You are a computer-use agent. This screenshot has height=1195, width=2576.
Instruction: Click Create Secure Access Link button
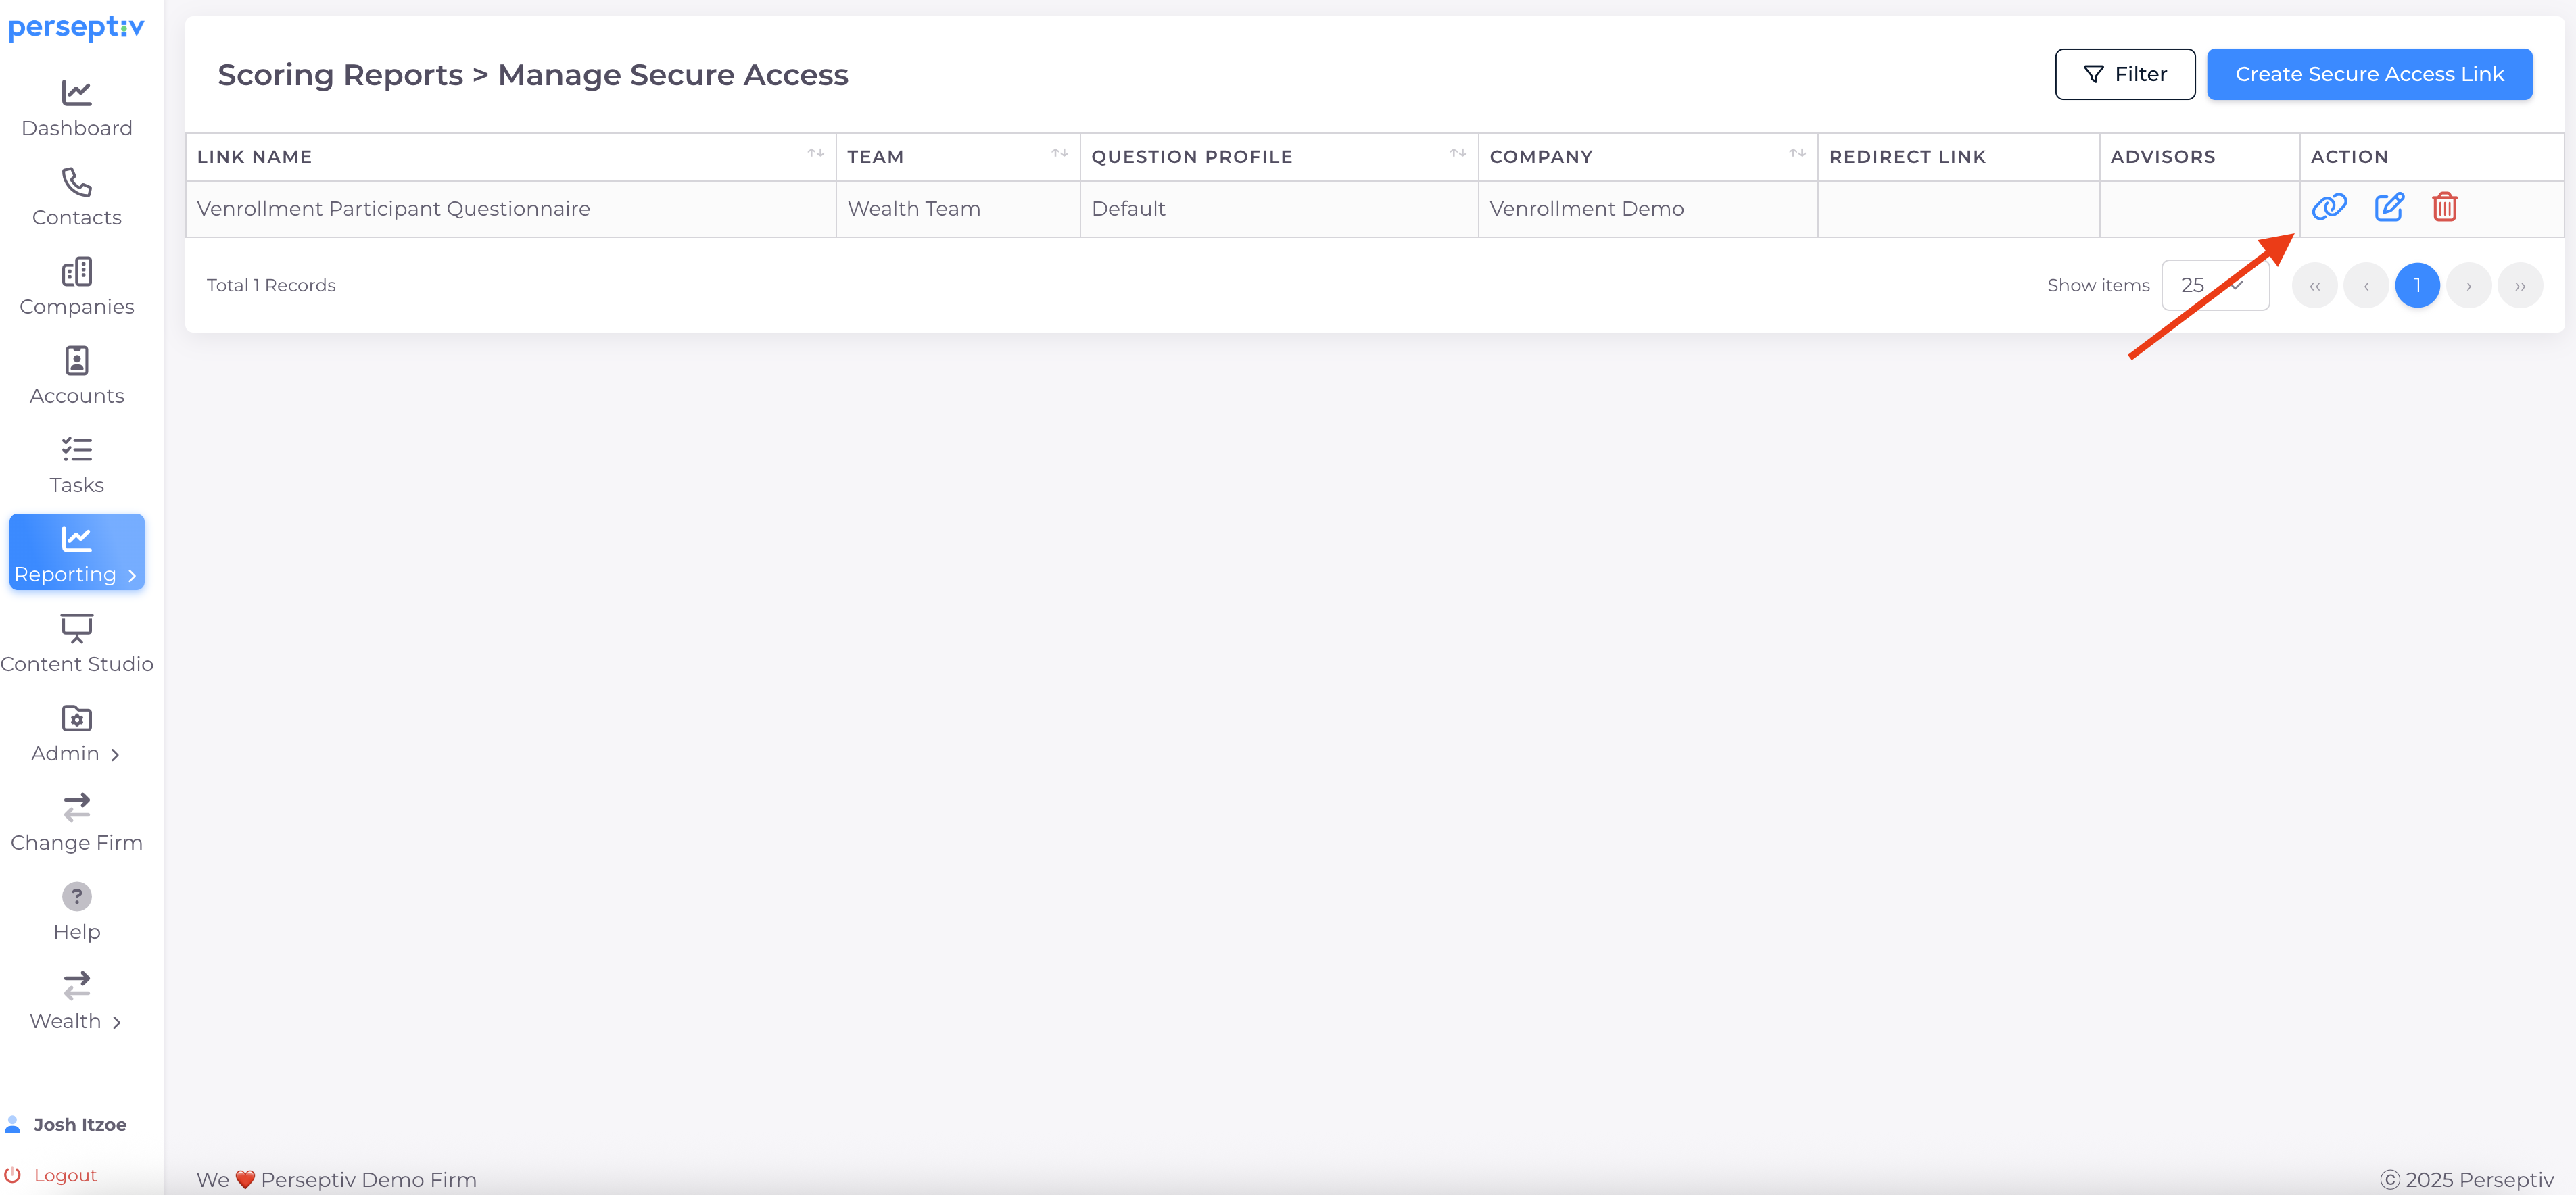tap(2368, 74)
